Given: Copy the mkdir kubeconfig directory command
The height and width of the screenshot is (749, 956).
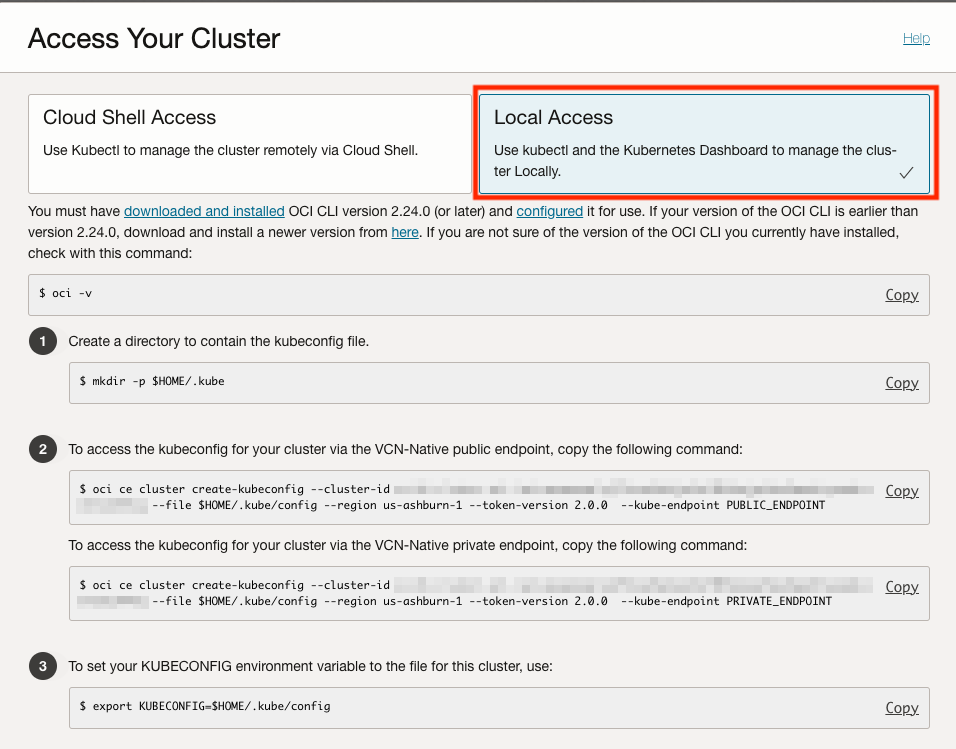Looking at the screenshot, I should coord(901,383).
